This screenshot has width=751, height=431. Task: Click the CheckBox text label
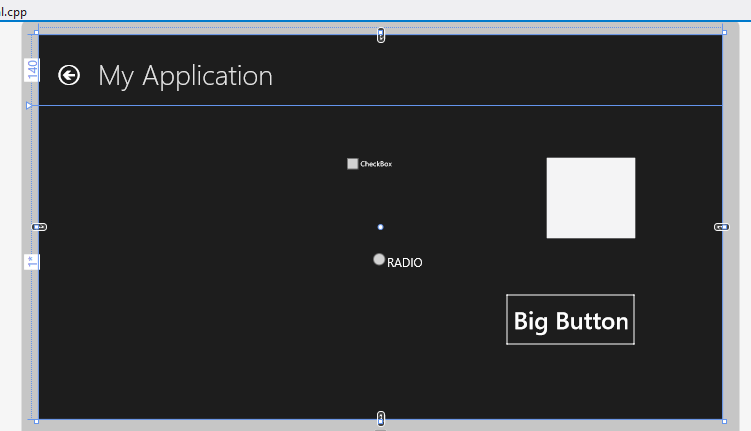(x=376, y=164)
